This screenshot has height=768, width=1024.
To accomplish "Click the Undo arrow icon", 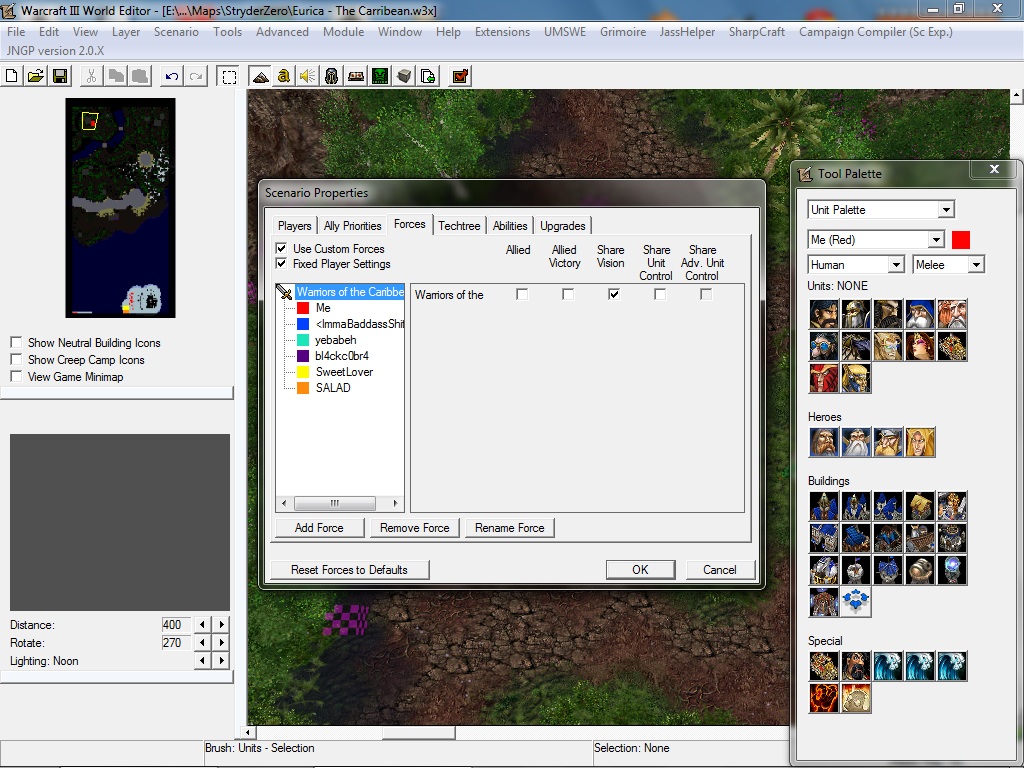I will point(172,76).
